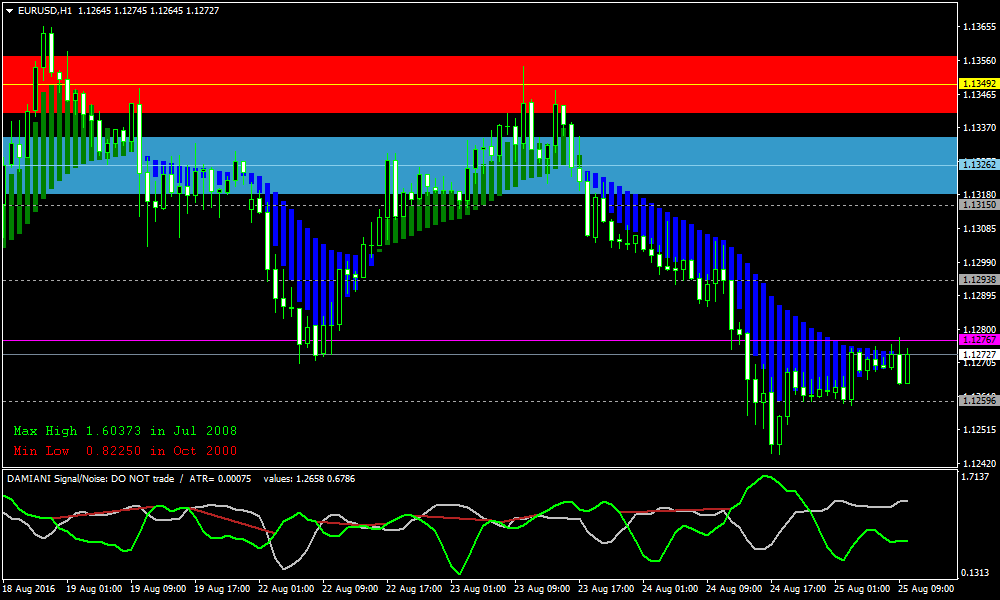Image resolution: width=1000 pixels, height=600 pixels.
Task: Select the light blue 1.13262 price tag
Action: [978, 164]
